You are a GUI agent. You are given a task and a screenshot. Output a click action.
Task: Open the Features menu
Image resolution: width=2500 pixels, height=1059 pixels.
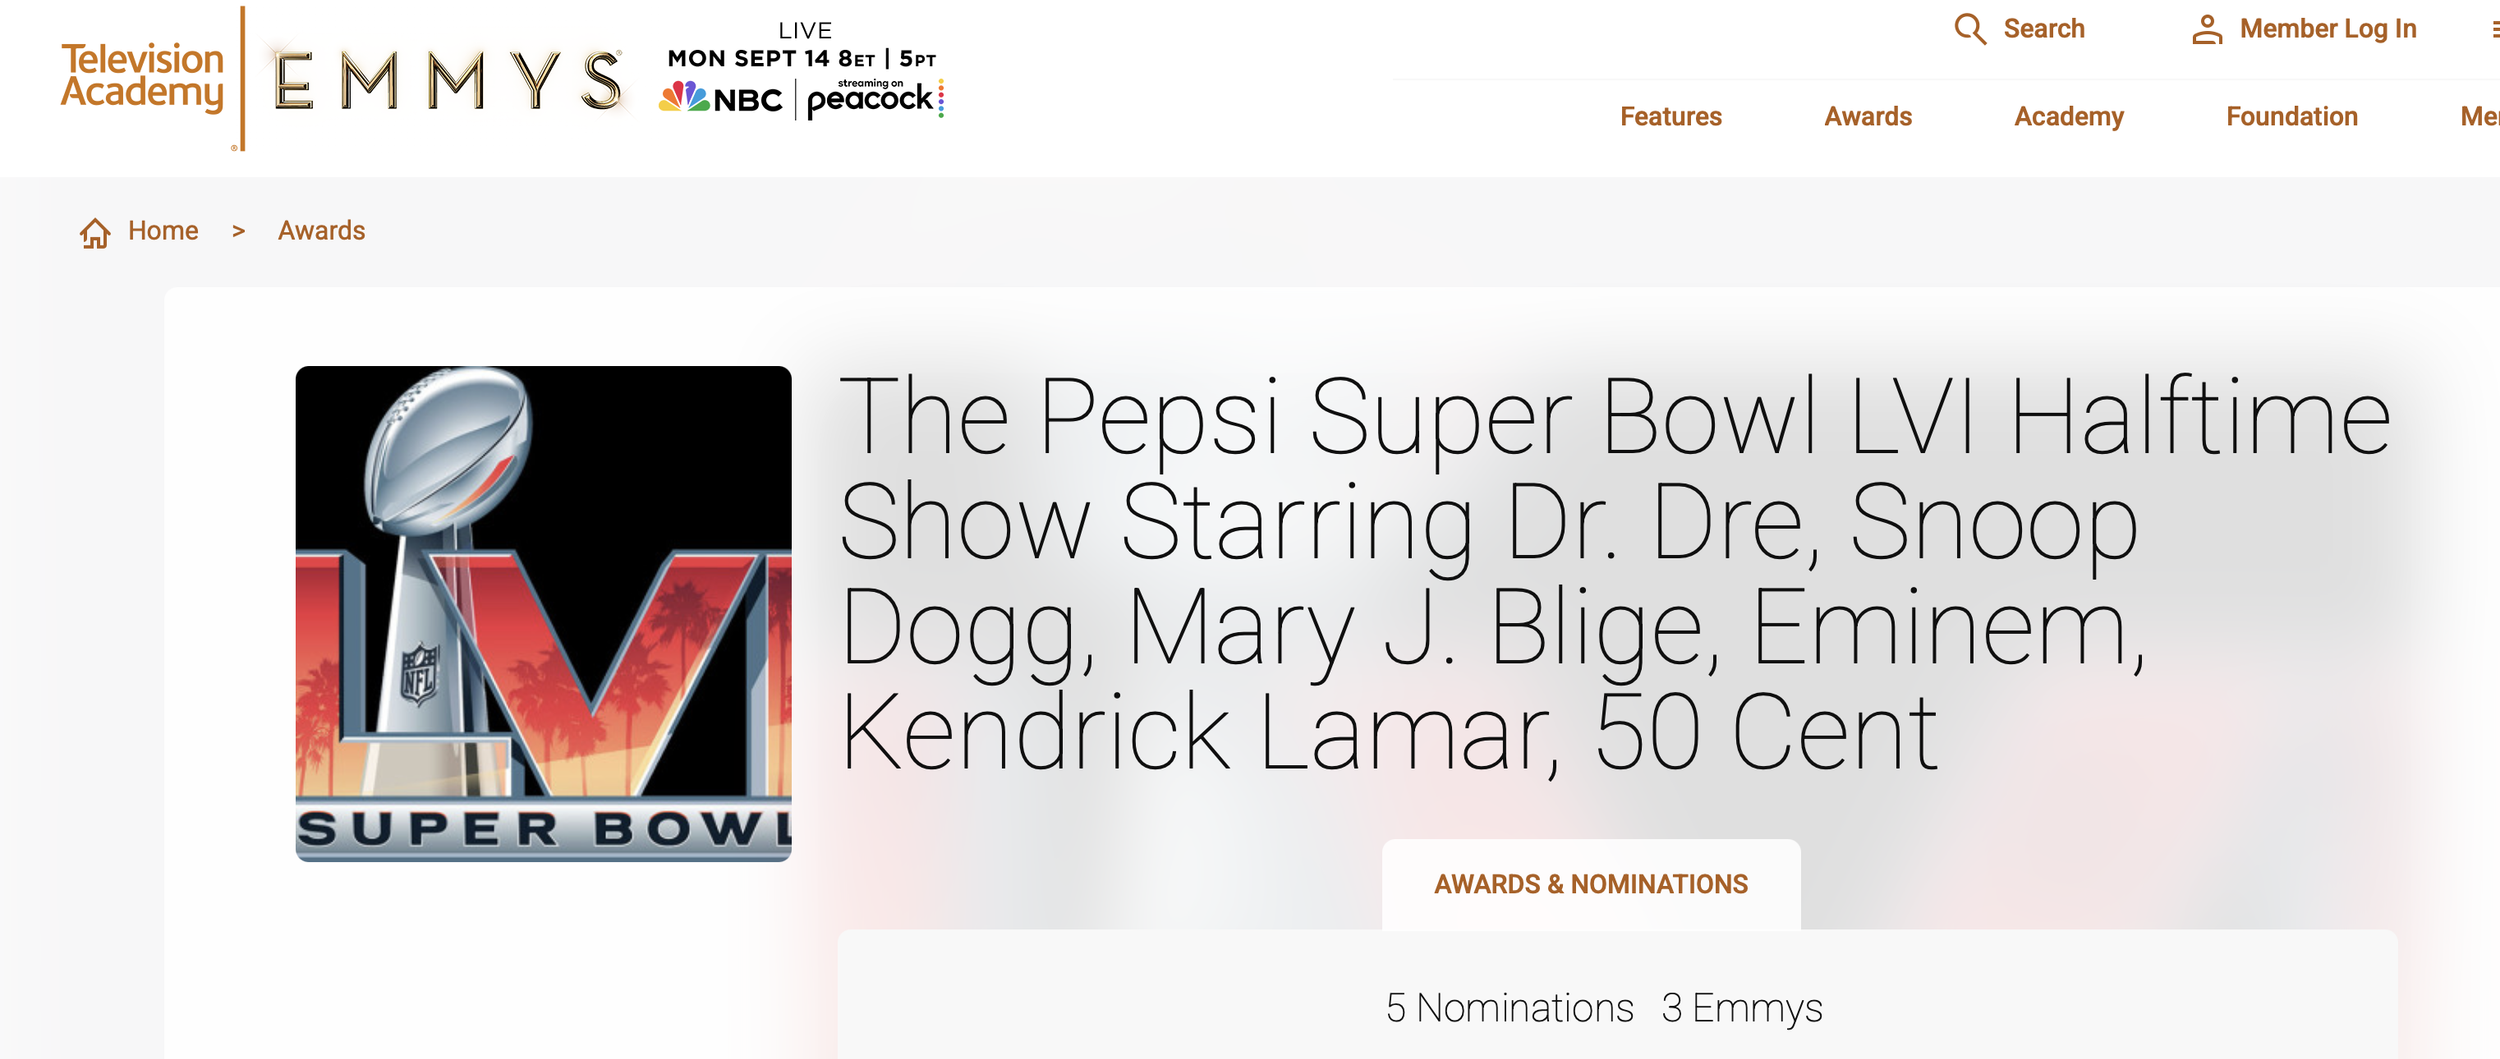1670,117
